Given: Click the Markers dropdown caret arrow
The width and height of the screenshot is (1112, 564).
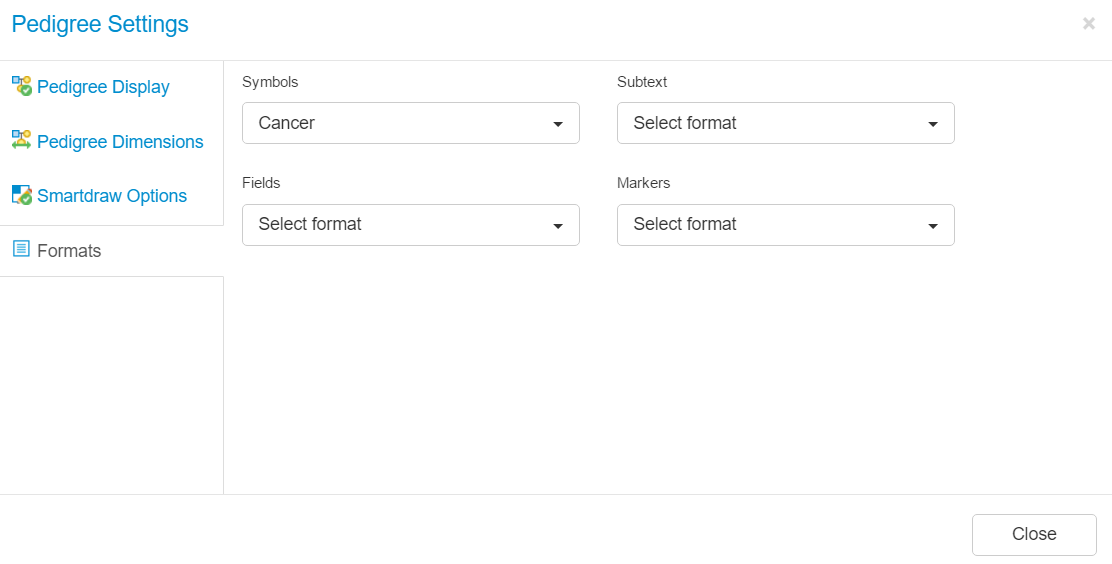Looking at the screenshot, I should click(933, 226).
